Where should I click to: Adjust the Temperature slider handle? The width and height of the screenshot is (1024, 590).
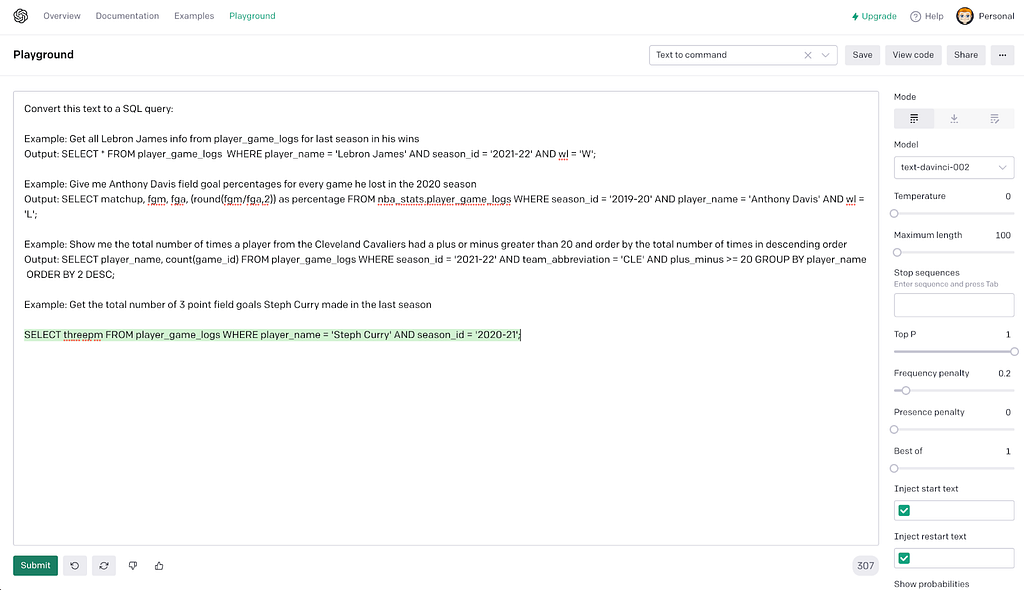click(894, 213)
